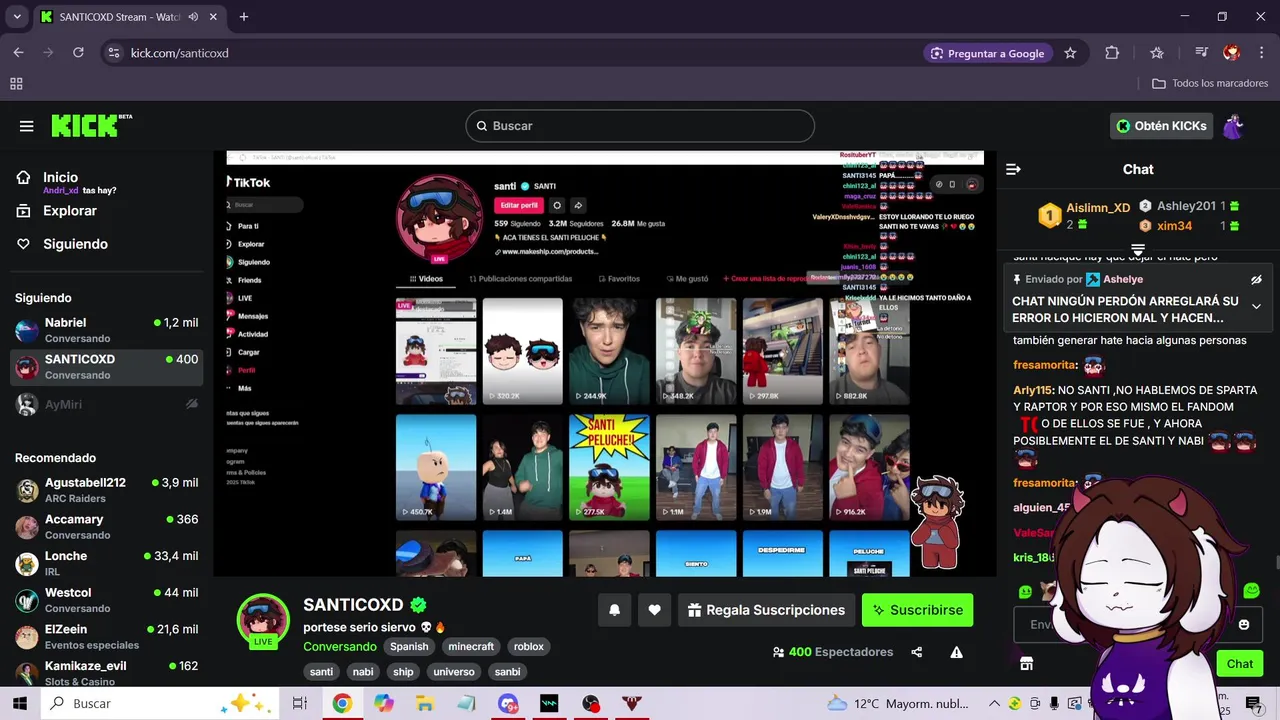Open the Kick hamburger menu

tap(27, 126)
